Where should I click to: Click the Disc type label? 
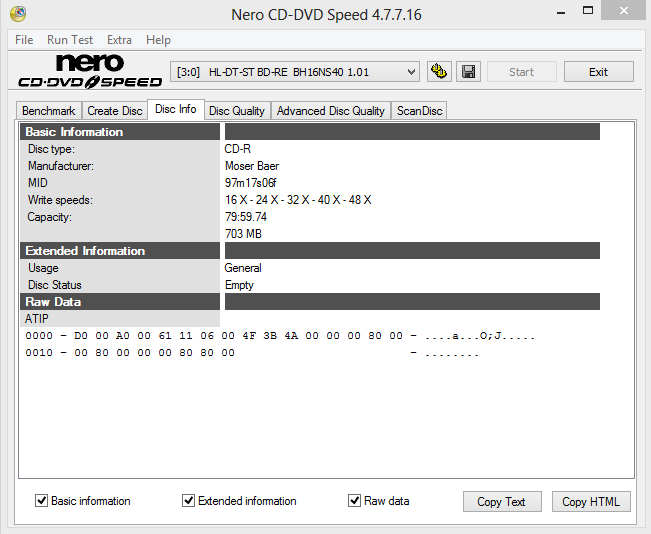tap(51, 149)
